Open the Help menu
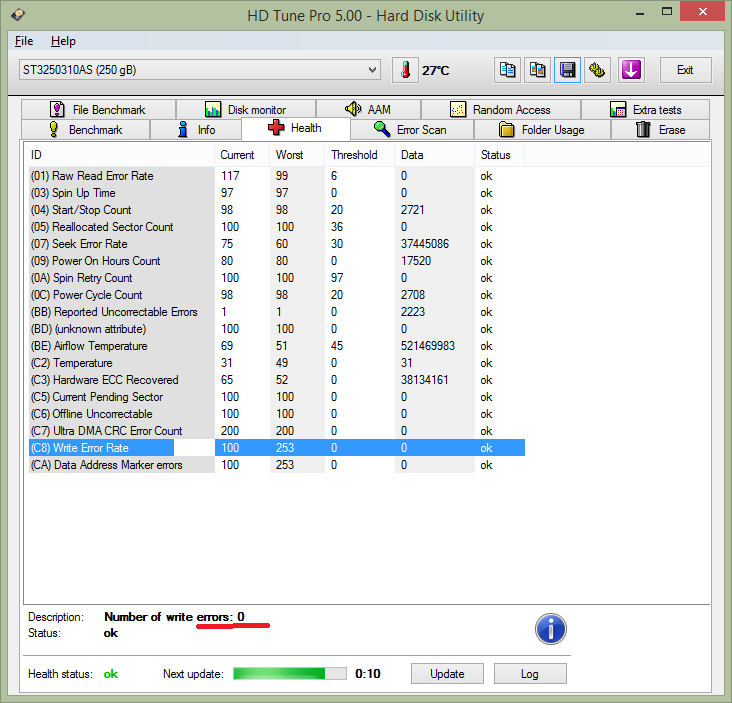This screenshot has width=732, height=703. pos(63,41)
